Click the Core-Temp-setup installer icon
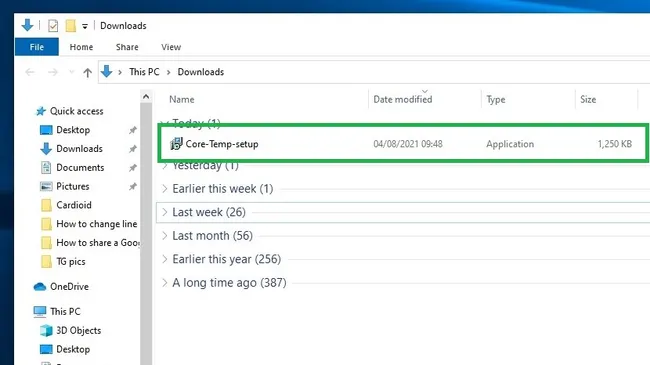Screen dimensions: 650x365 [x=176, y=144]
